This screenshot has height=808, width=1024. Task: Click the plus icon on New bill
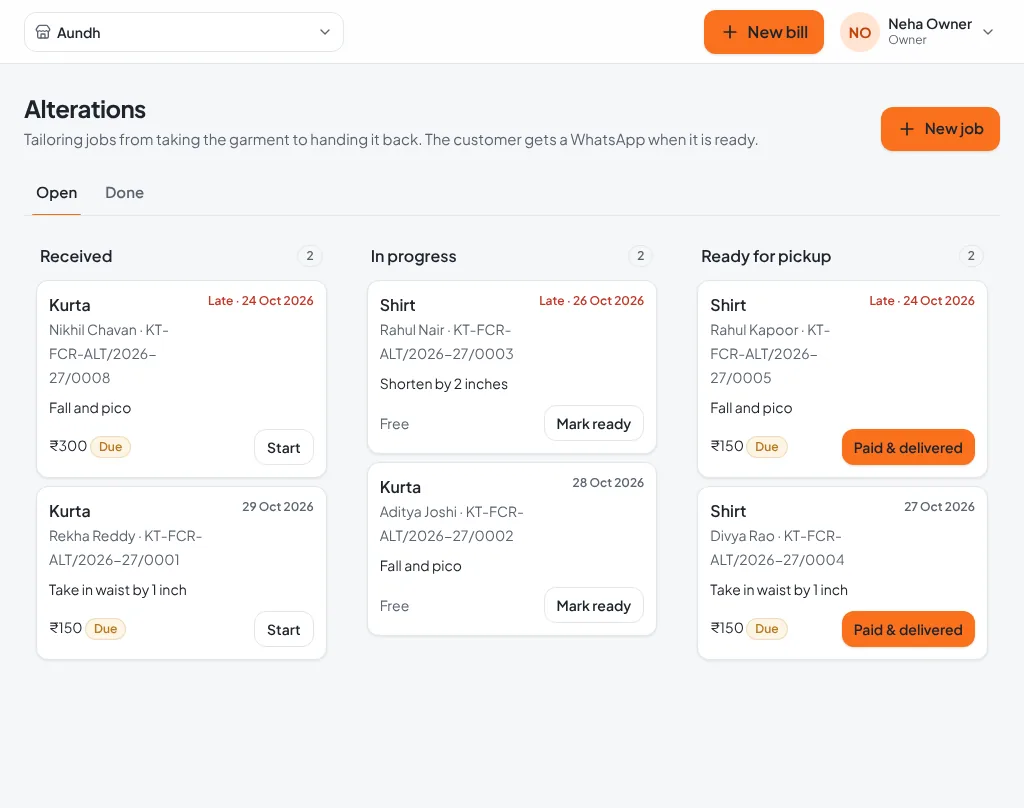729,32
